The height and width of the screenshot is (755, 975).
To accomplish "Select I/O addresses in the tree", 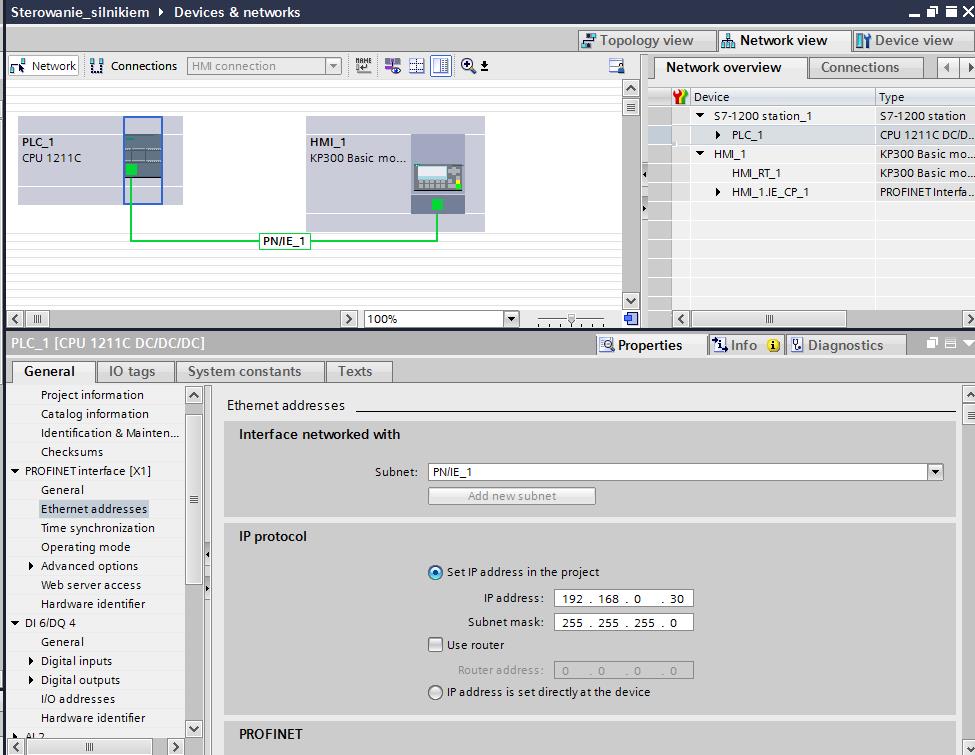I will [78, 699].
